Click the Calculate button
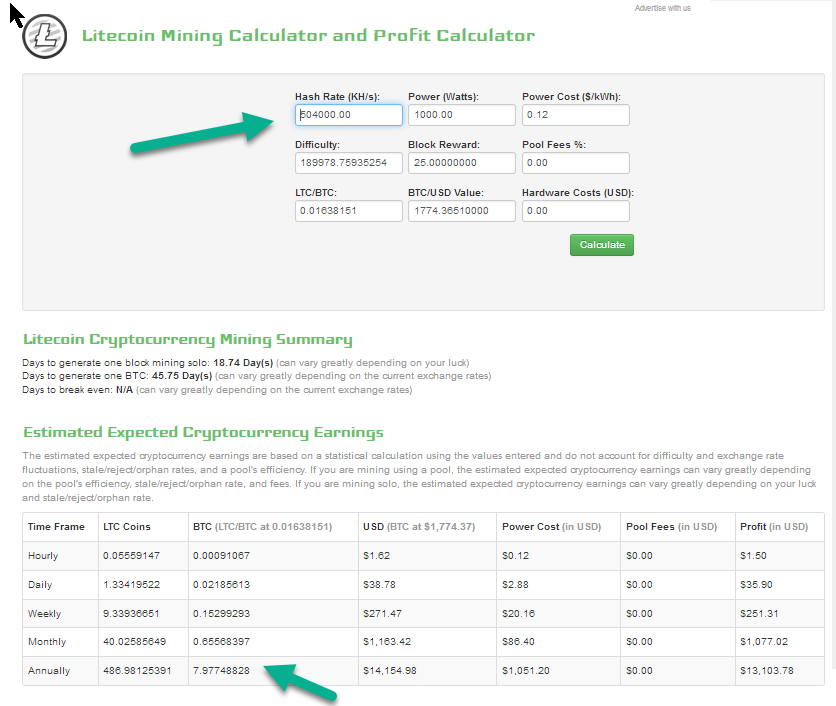The height and width of the screenshot is (706, 836). [602, 245]
